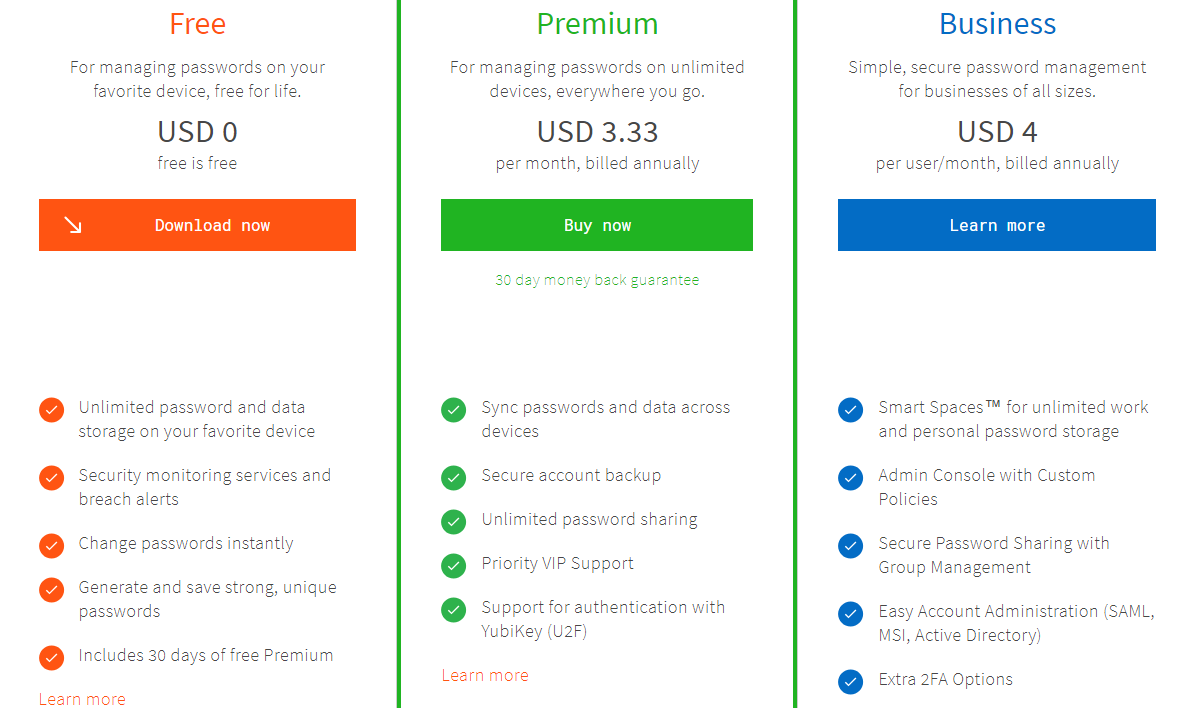Click the orange Download now button

click(x=197, y=225)
